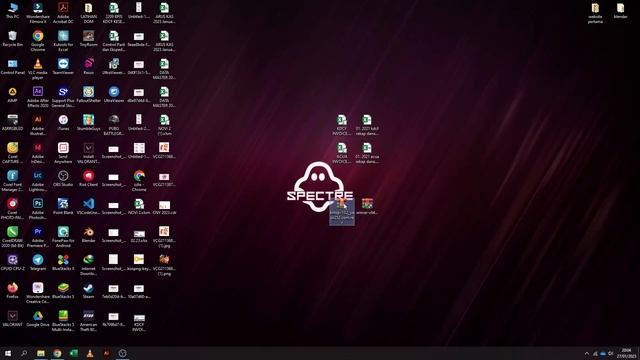Select Corel Font Manager icon
640x360 pixels.
pyautogui.click(x=13, y=180)
